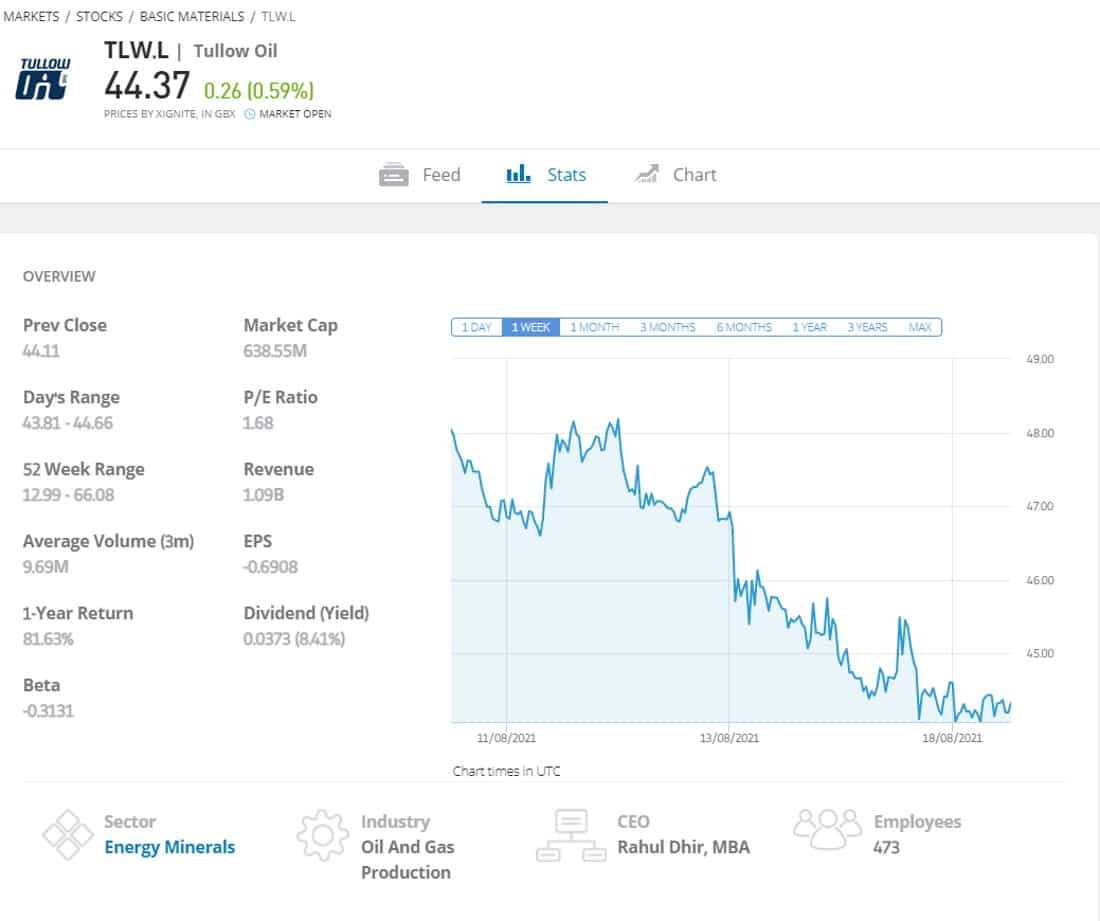Go to the BASIC MATERIALS breadcrumb

[192, 16]
